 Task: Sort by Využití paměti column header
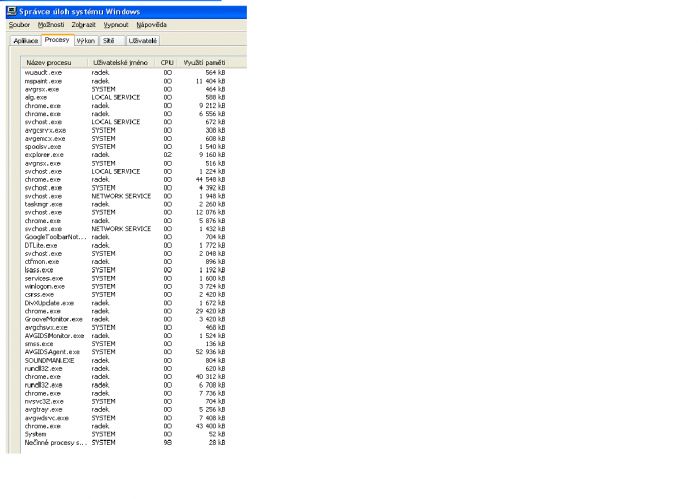click(x=204, y=62)
